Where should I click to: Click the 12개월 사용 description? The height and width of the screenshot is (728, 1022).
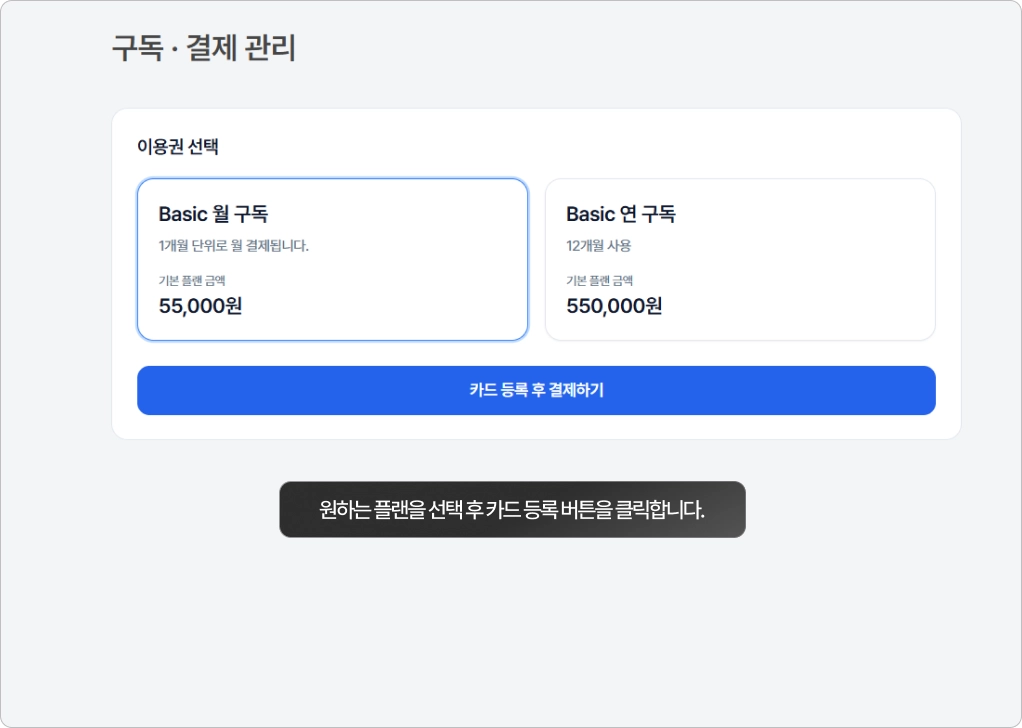(x=599, y=246)
